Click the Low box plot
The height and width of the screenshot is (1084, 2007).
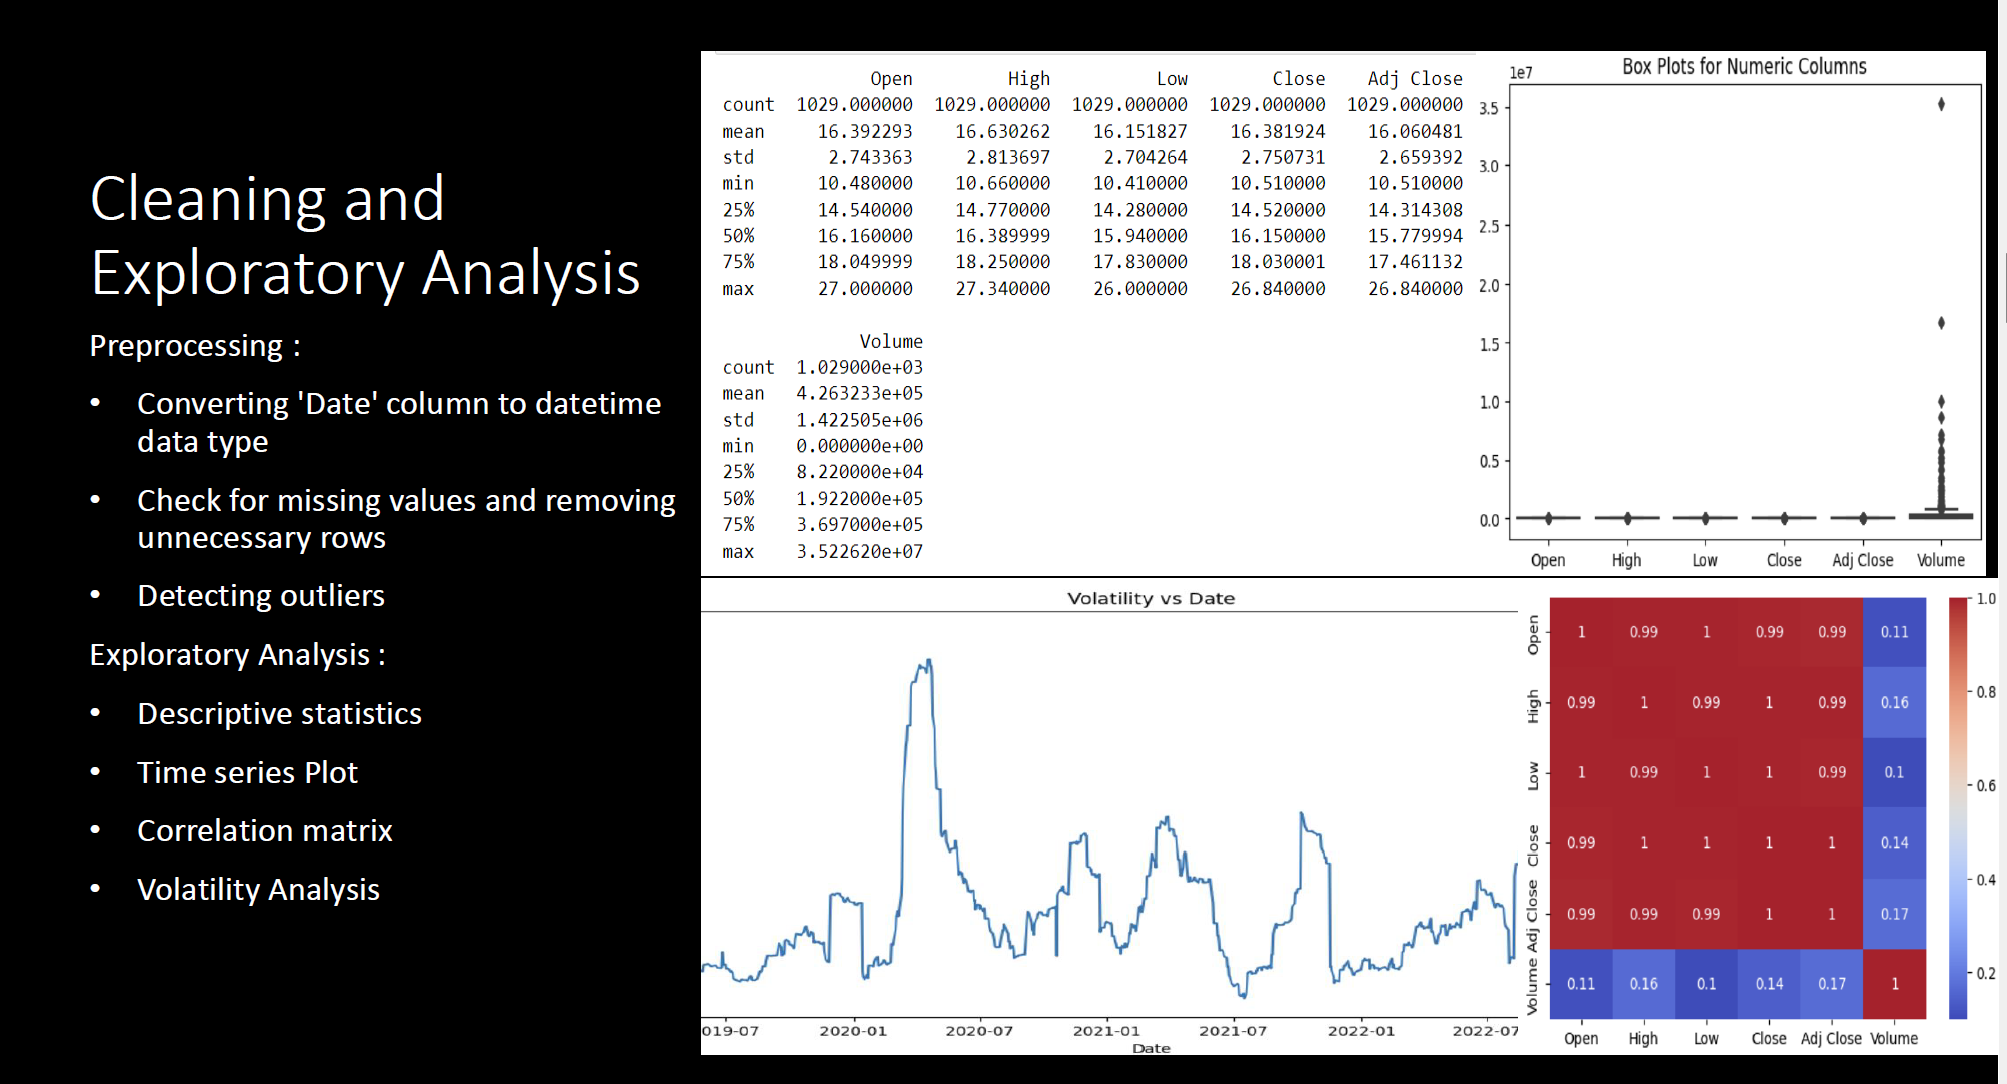[x=1705, y=516]
